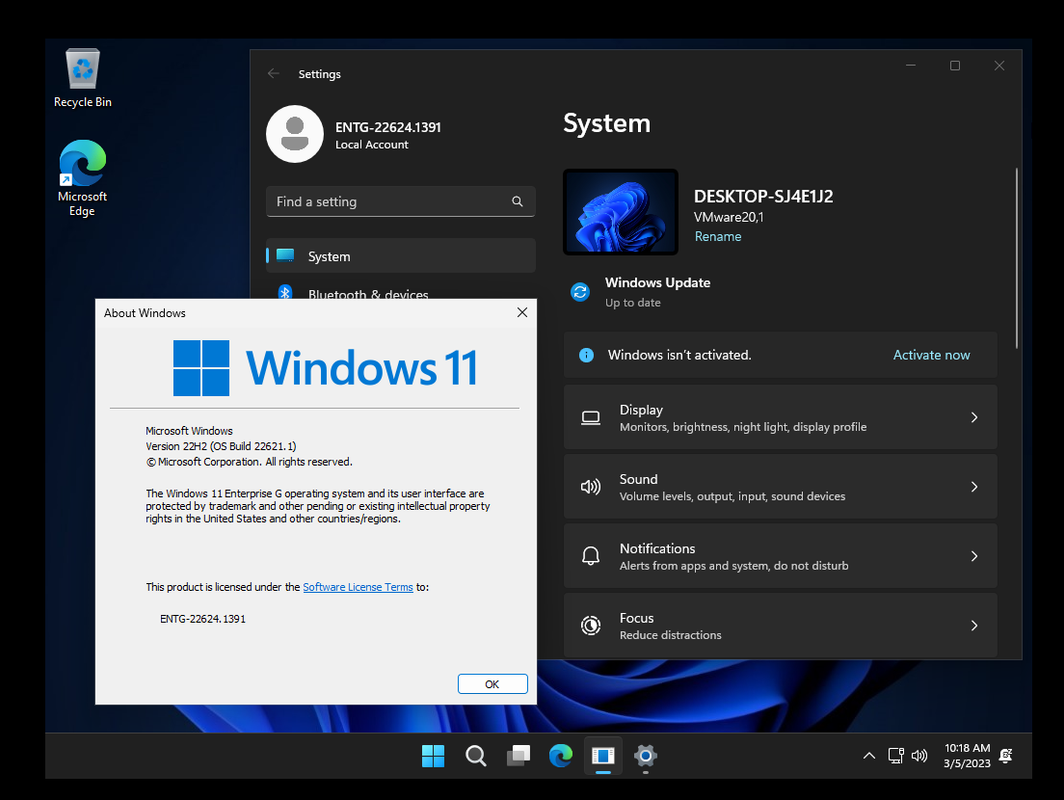1064x800 pixels.
Task: Click the System page heading
Action: (607, 123)
